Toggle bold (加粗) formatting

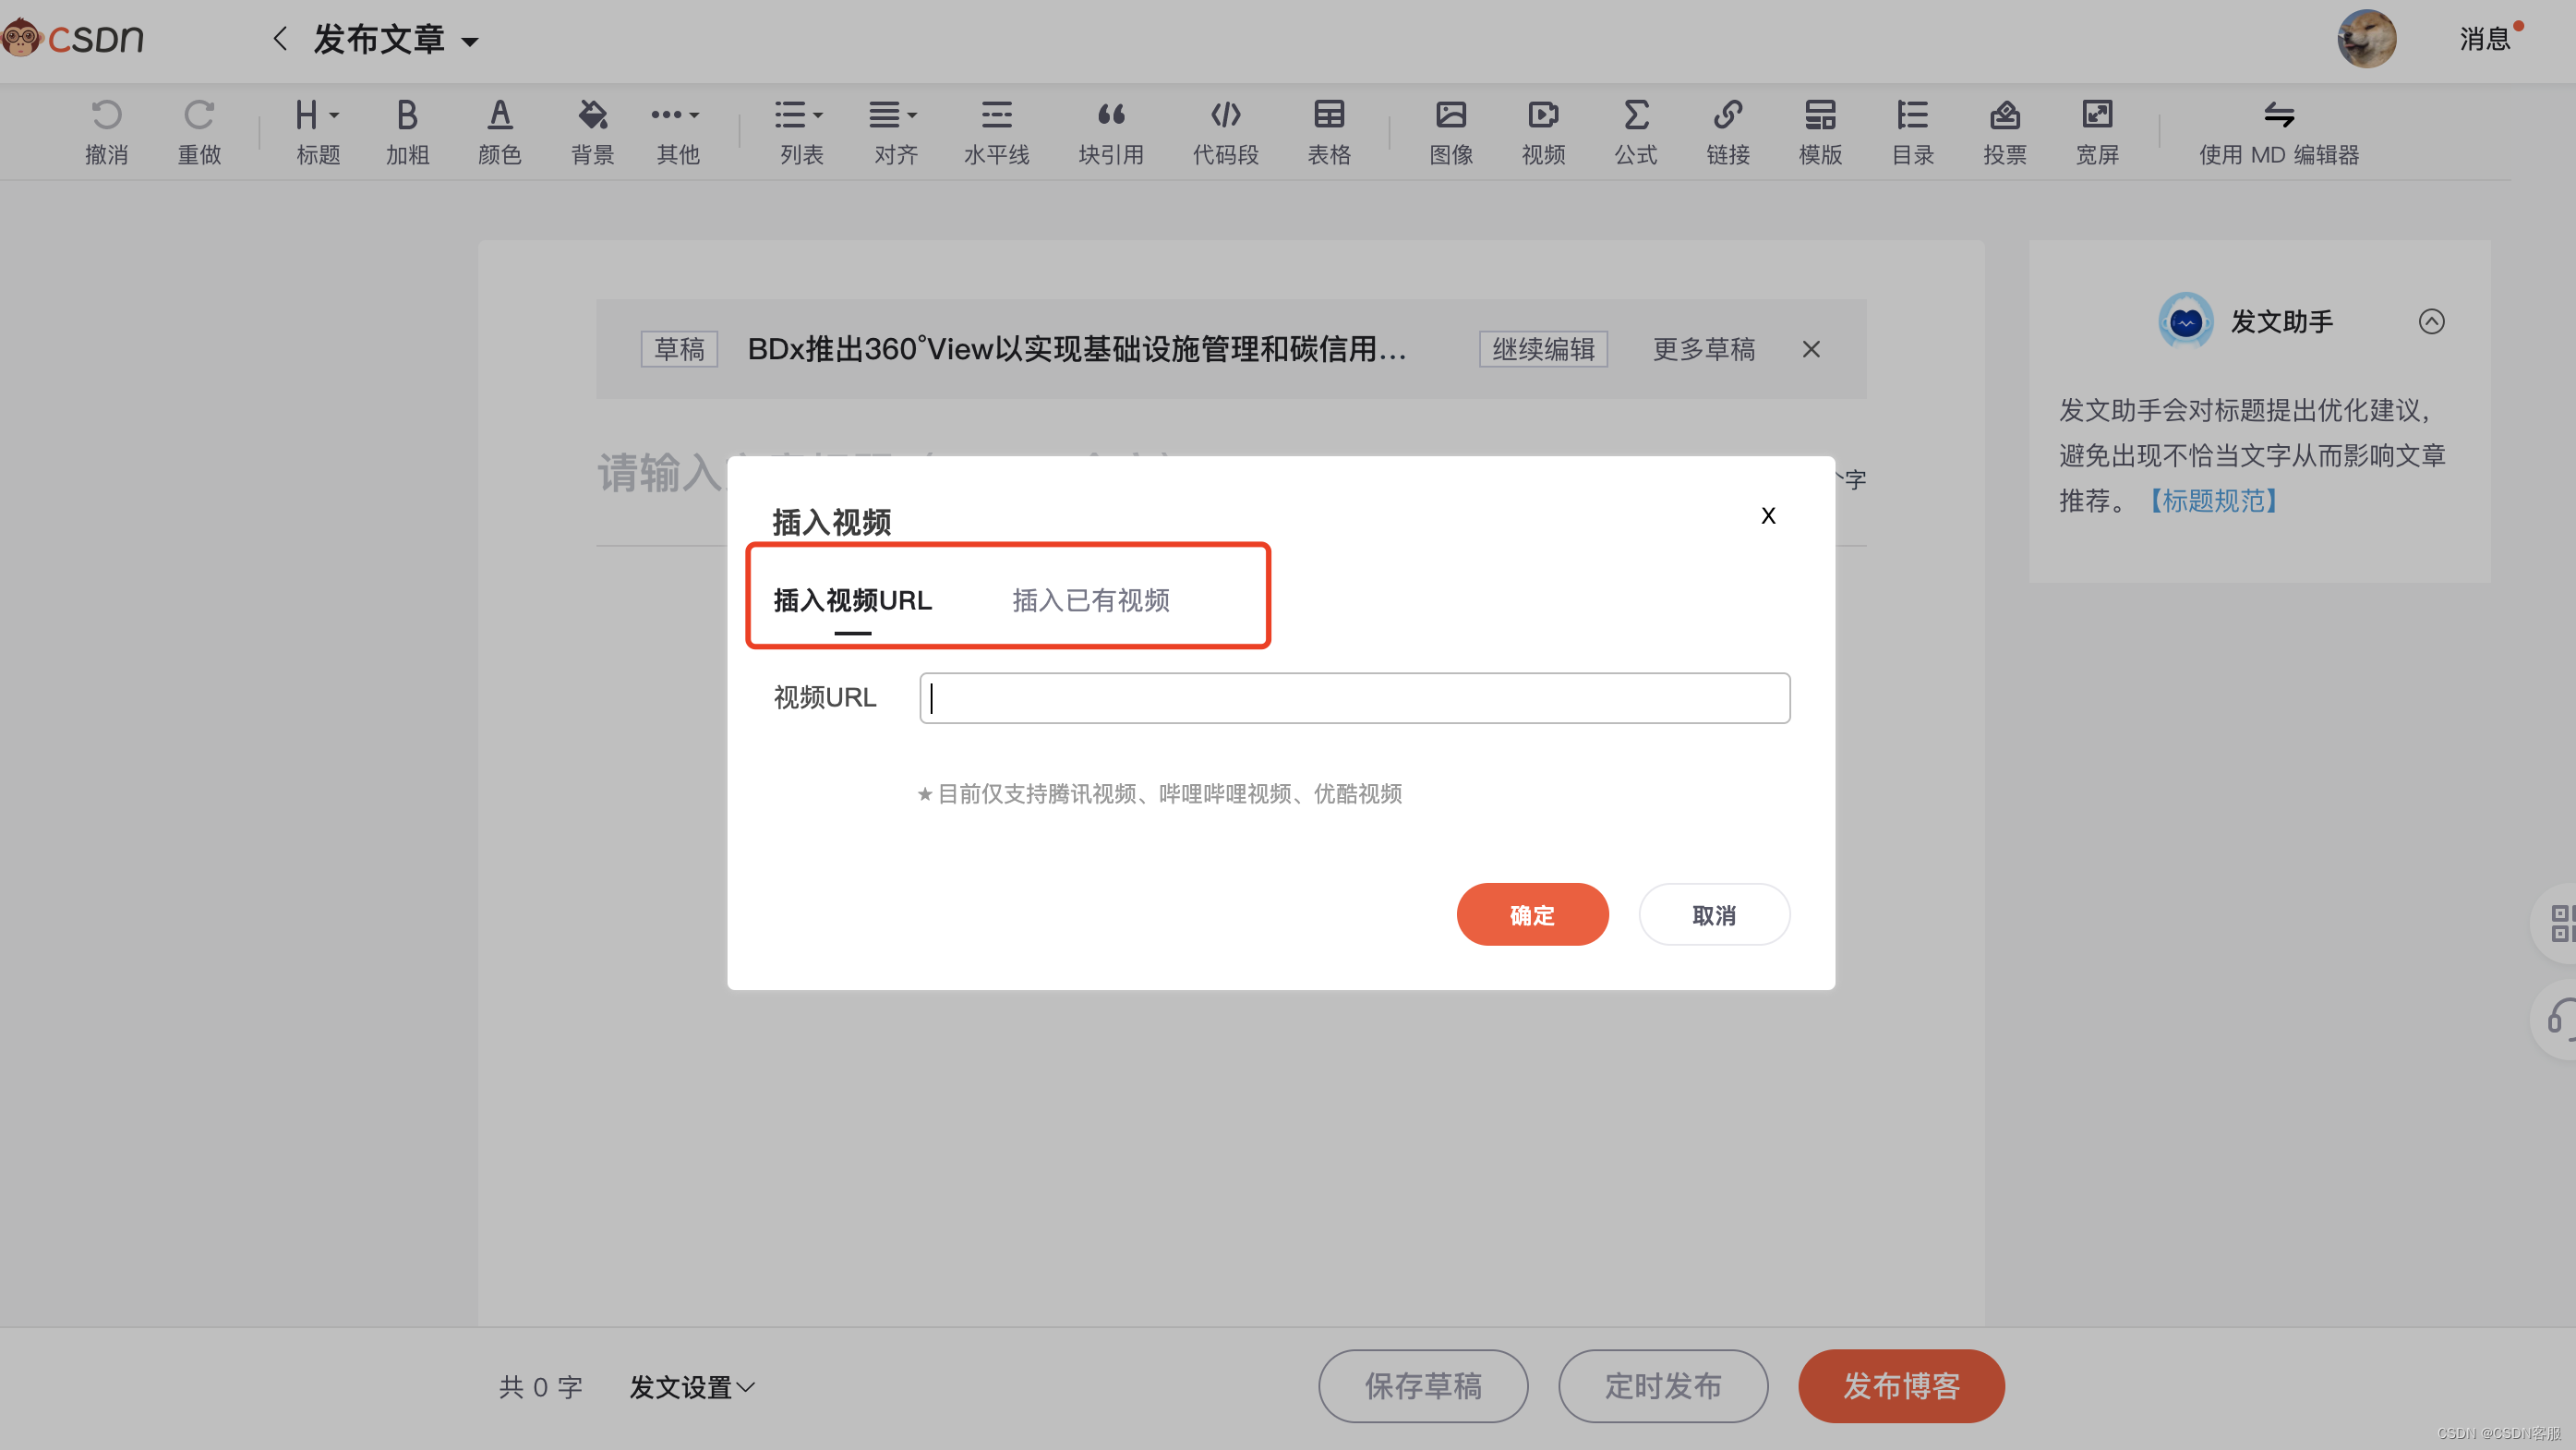407,117
